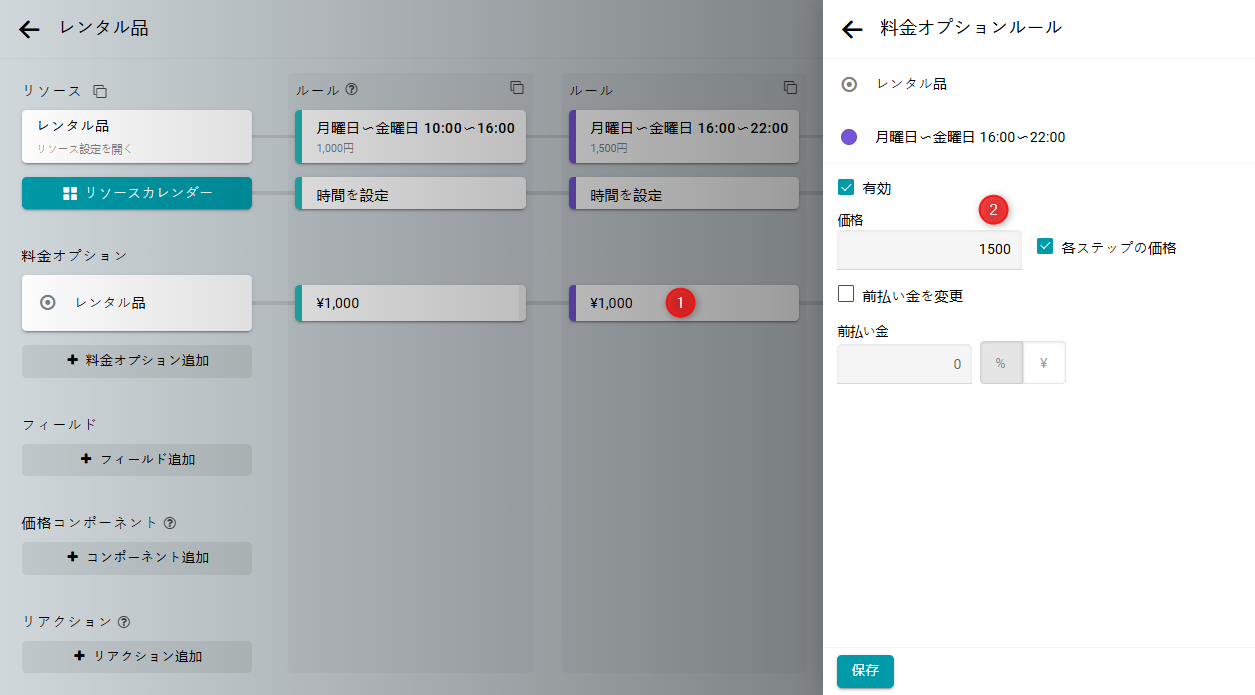
Task: Click 時間を設定 under the 10:00〜16:00 rule
Action: [x=411, y=194]
